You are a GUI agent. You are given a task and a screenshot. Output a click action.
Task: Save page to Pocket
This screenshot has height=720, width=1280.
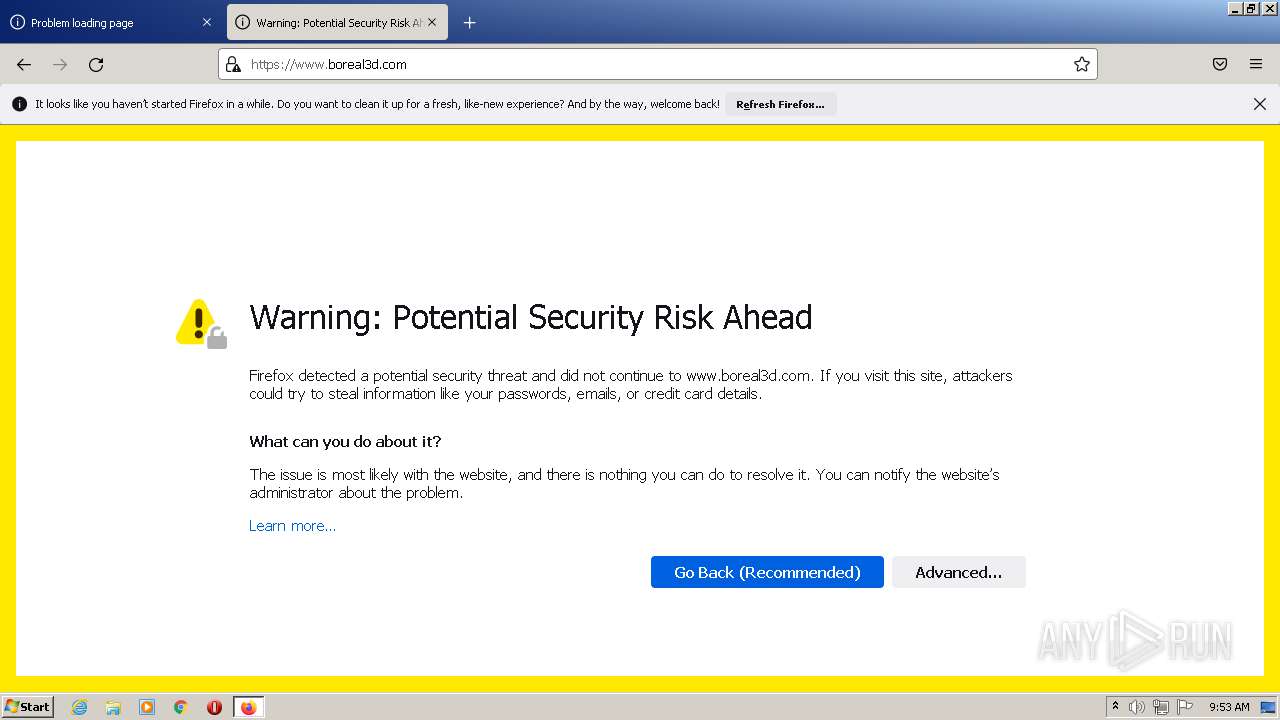1220,64
